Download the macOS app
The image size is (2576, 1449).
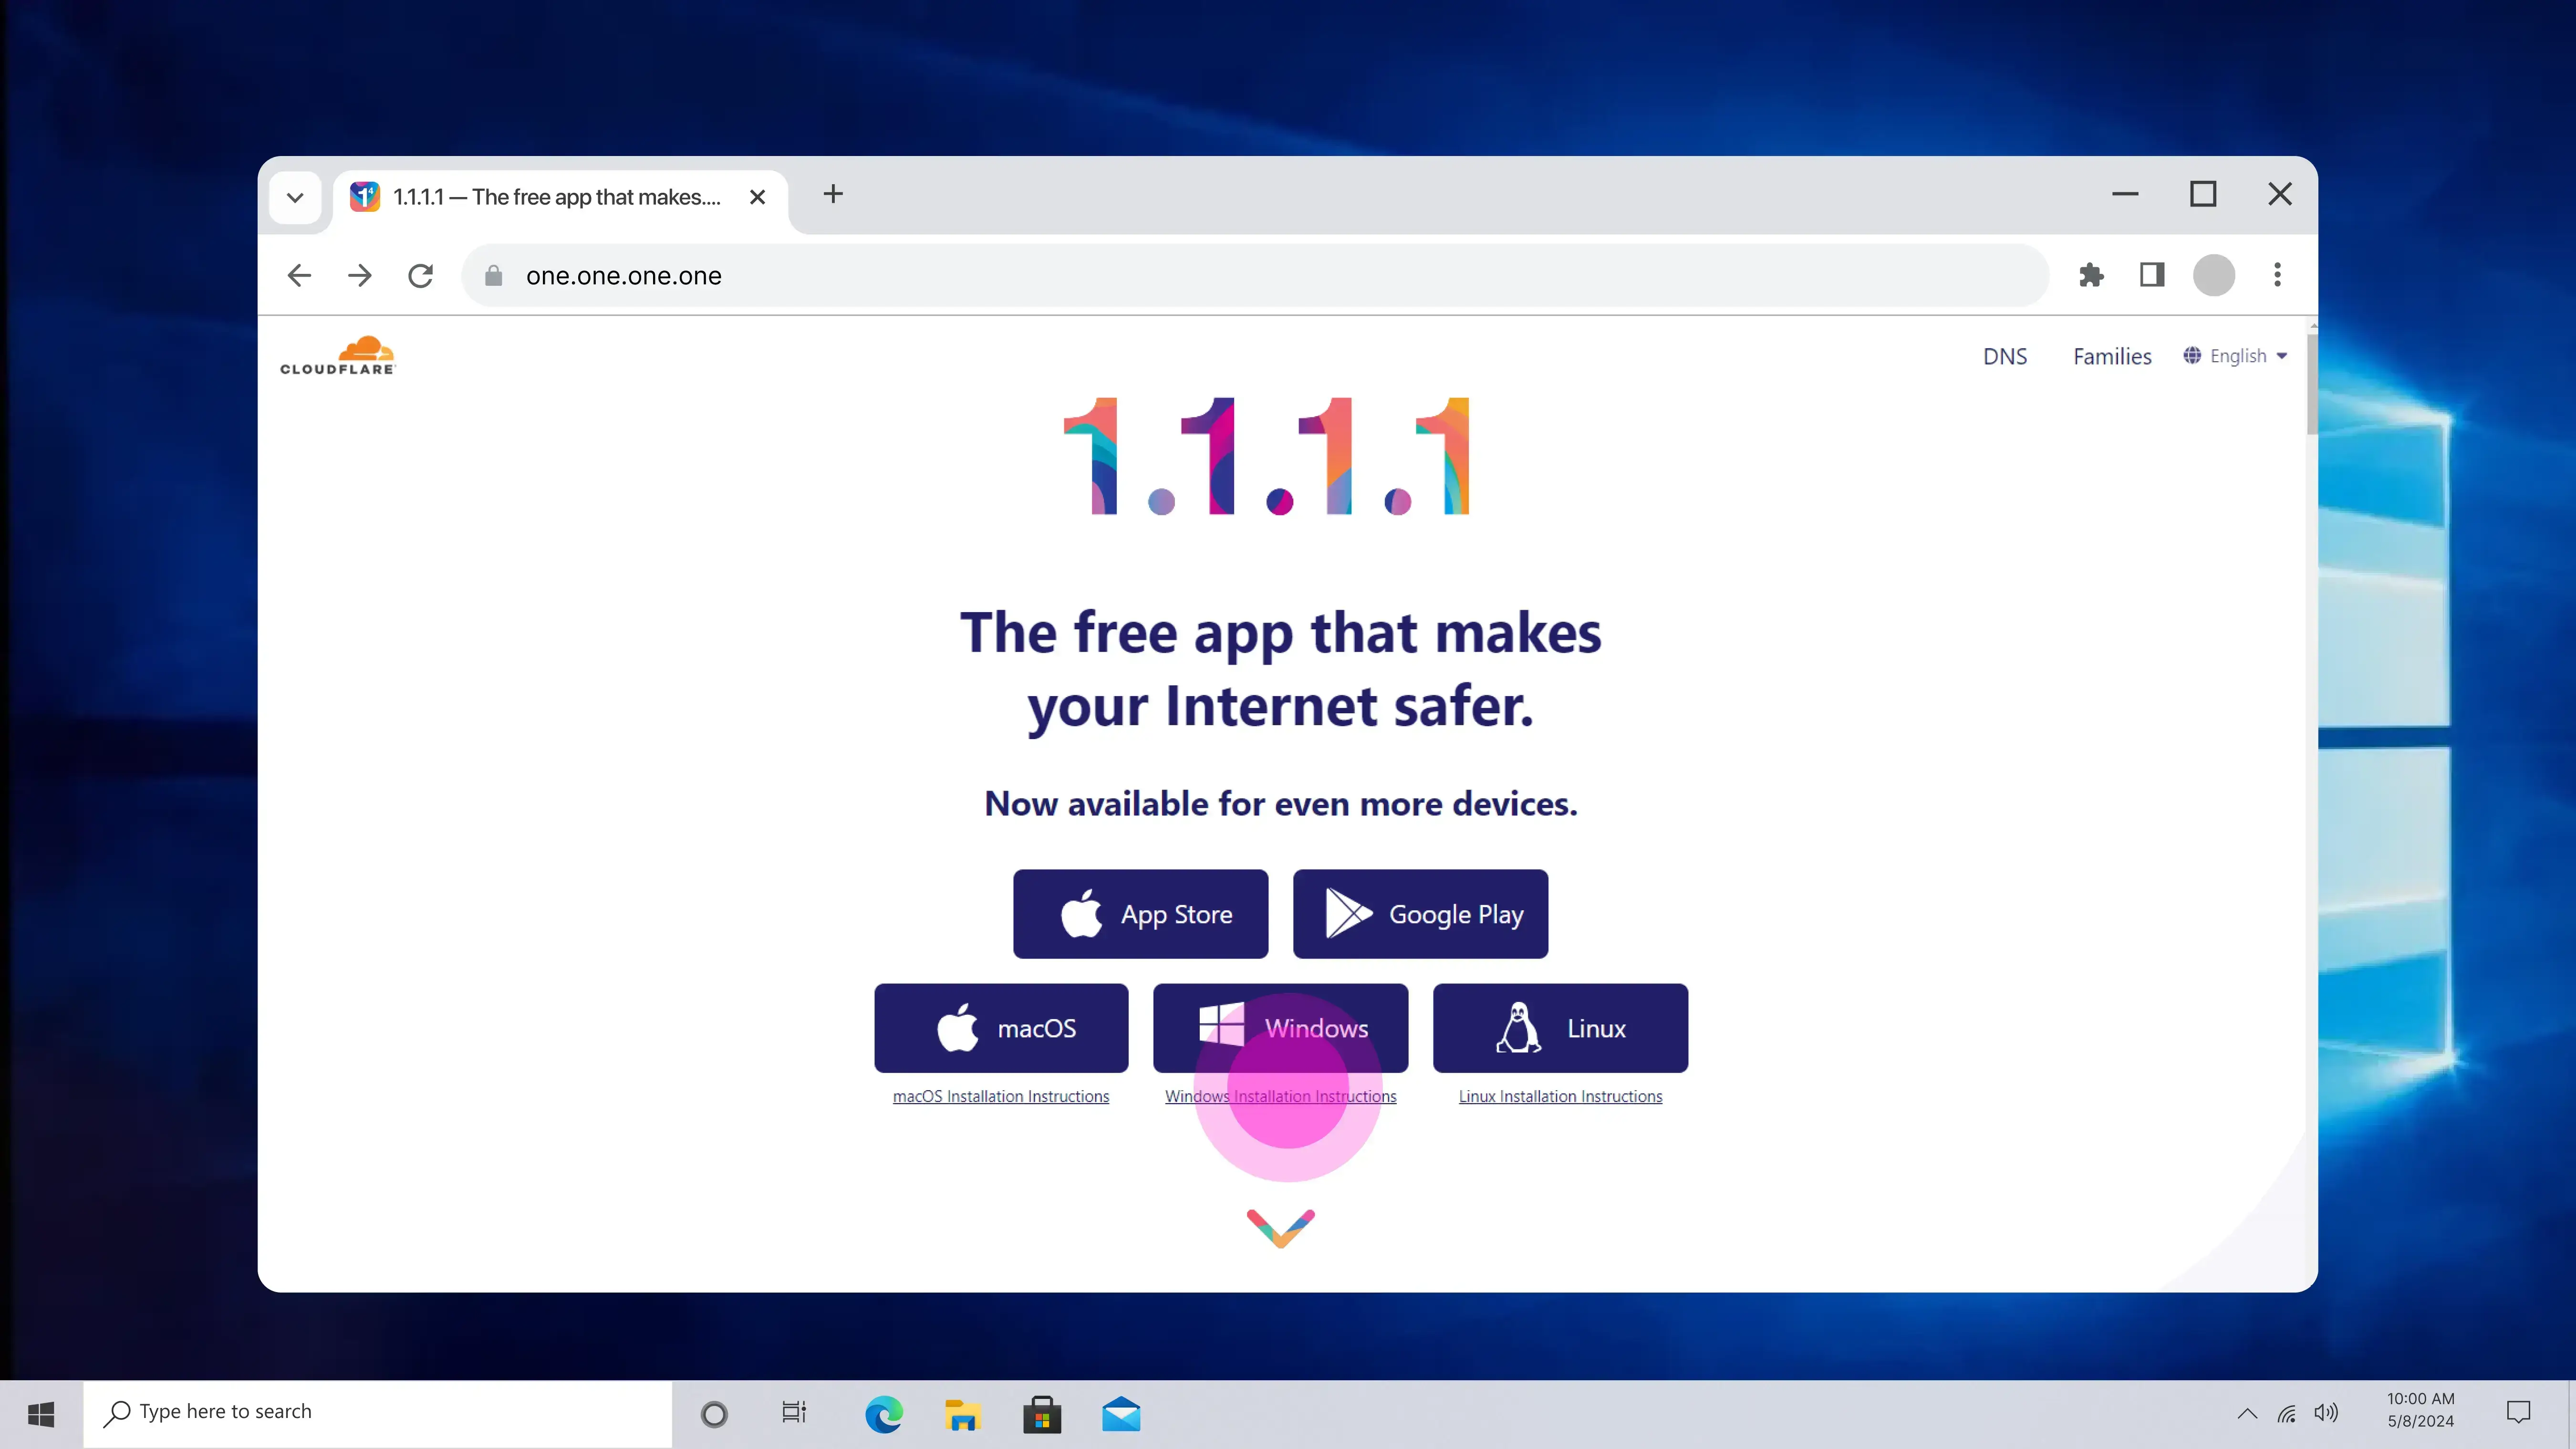coord(1001,1028)
